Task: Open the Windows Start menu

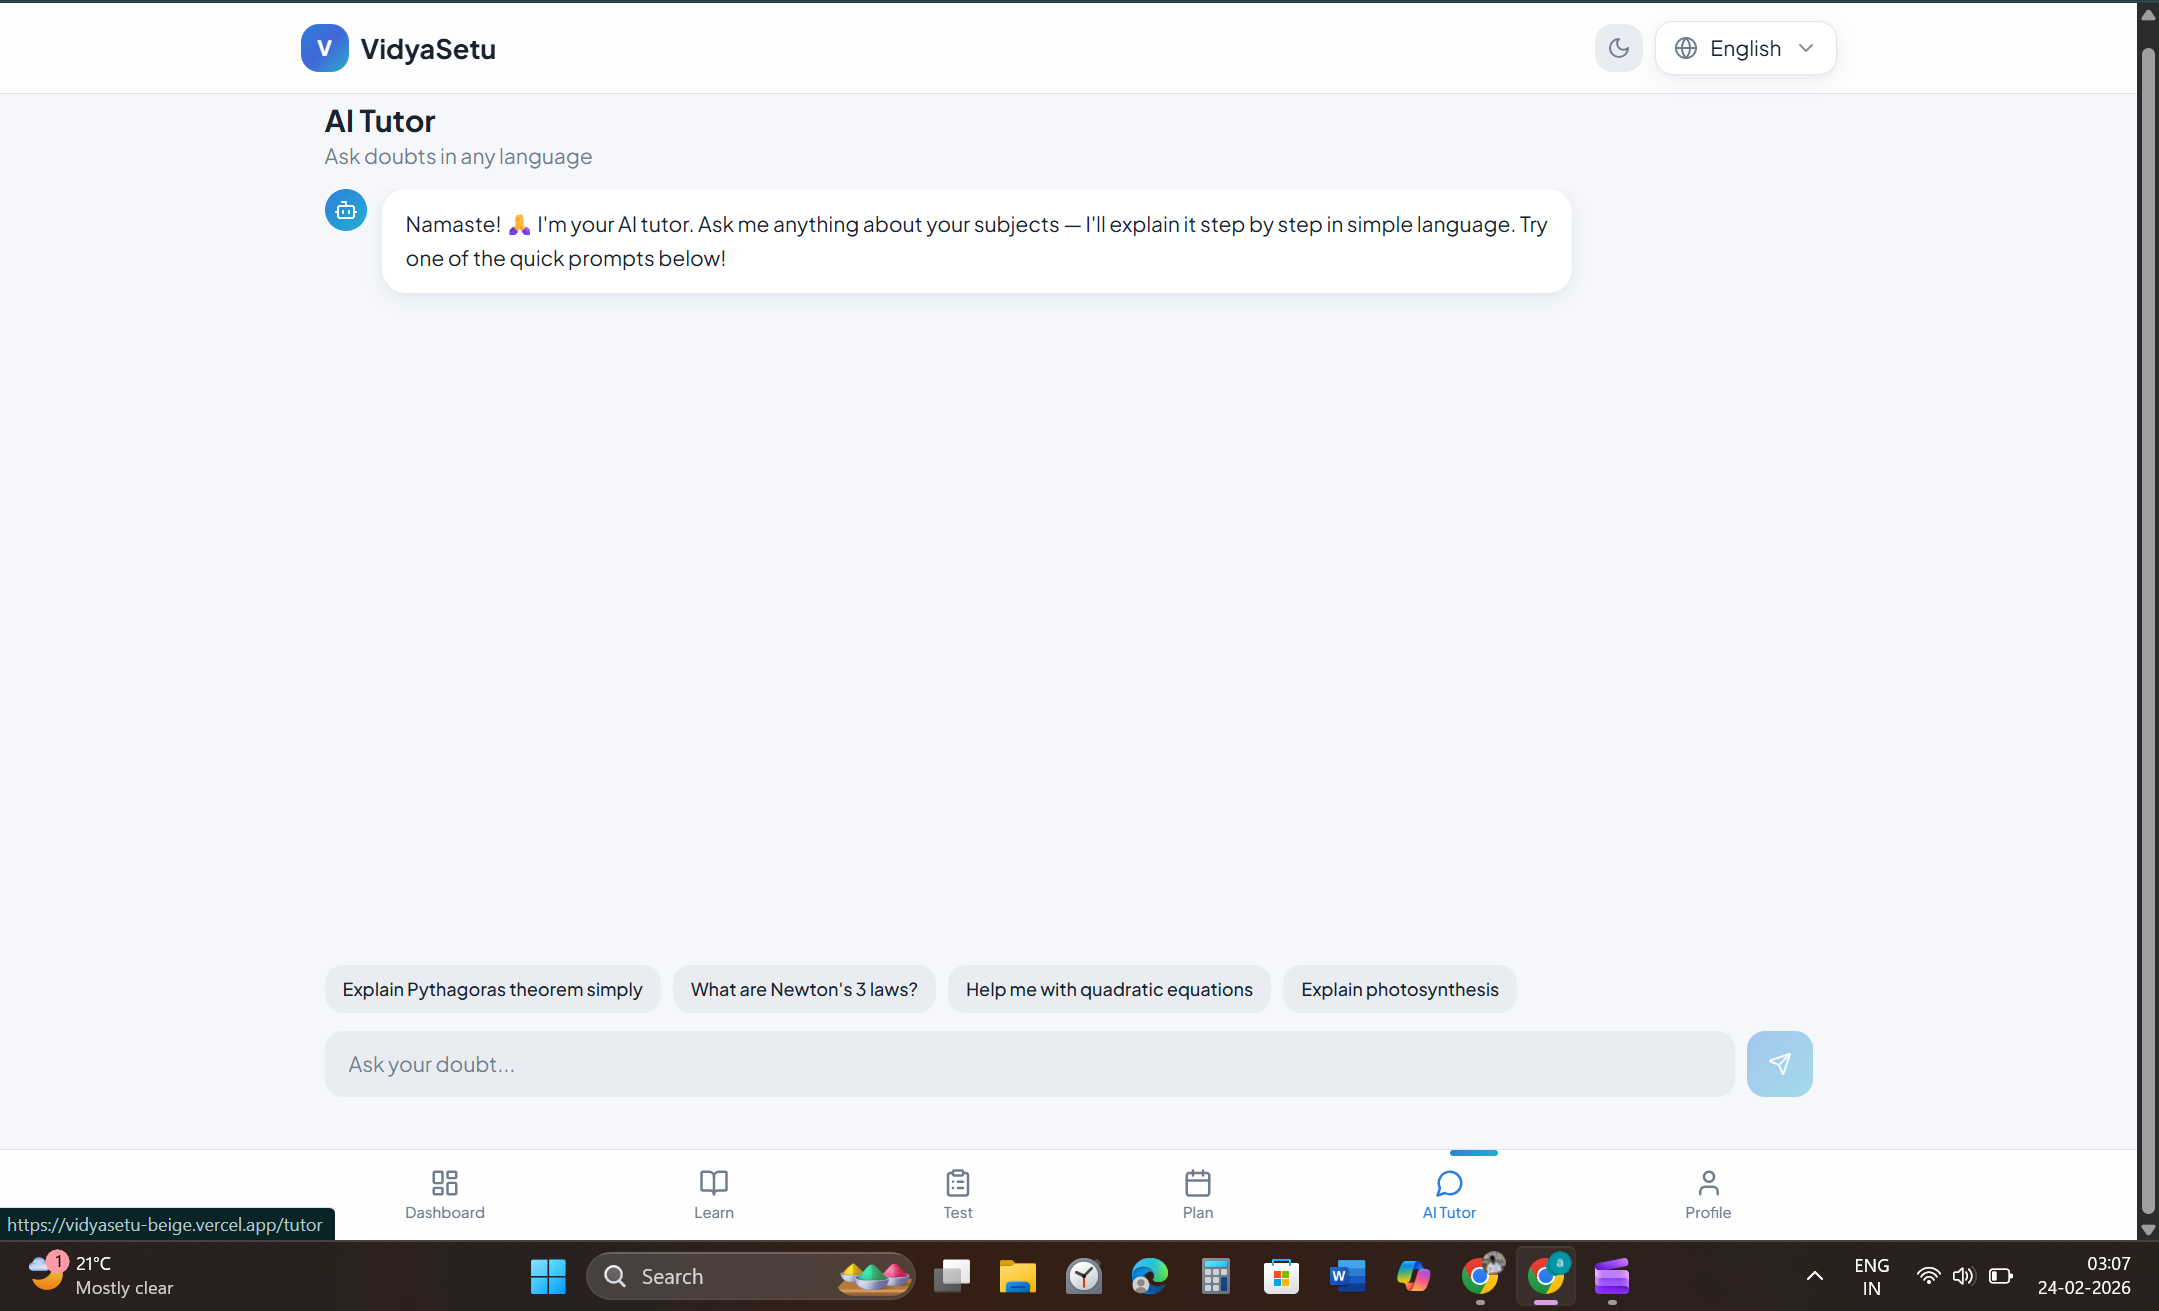Action: click(x=547, y=1276)
